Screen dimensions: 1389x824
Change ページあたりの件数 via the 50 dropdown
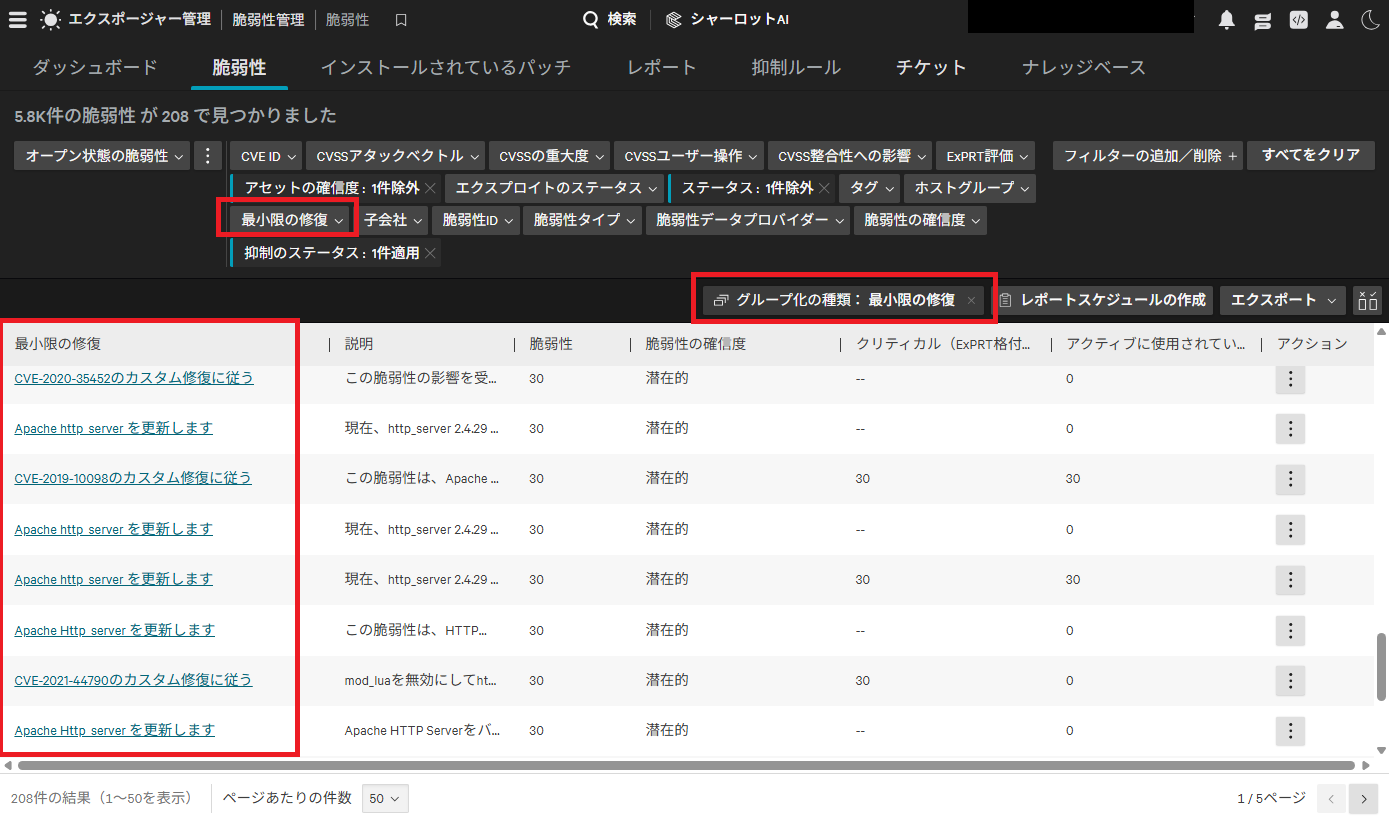pyautogui.click(x=384, y=798)
